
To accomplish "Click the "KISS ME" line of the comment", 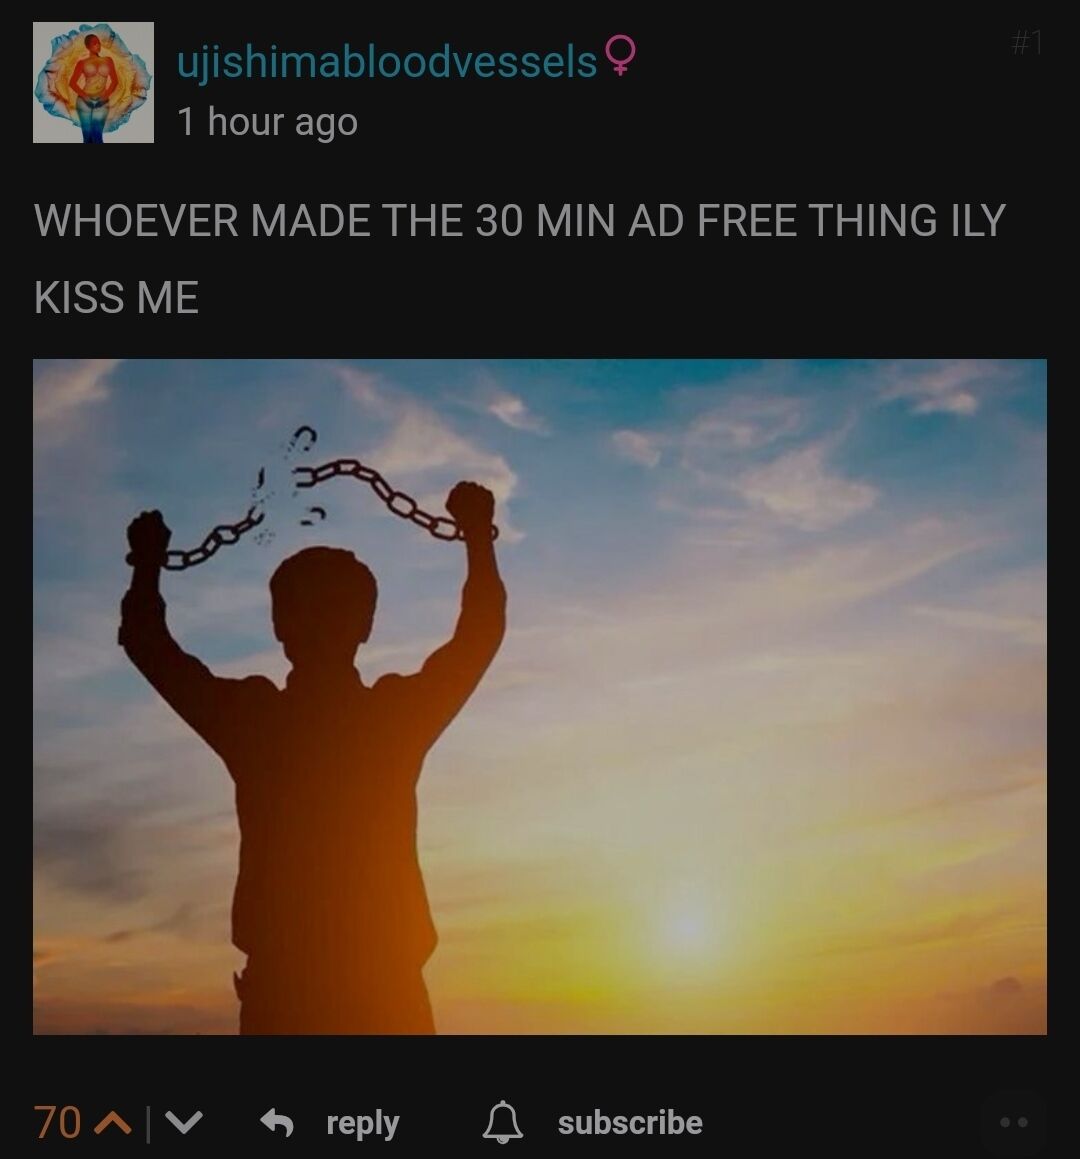I will click(116, 298).
